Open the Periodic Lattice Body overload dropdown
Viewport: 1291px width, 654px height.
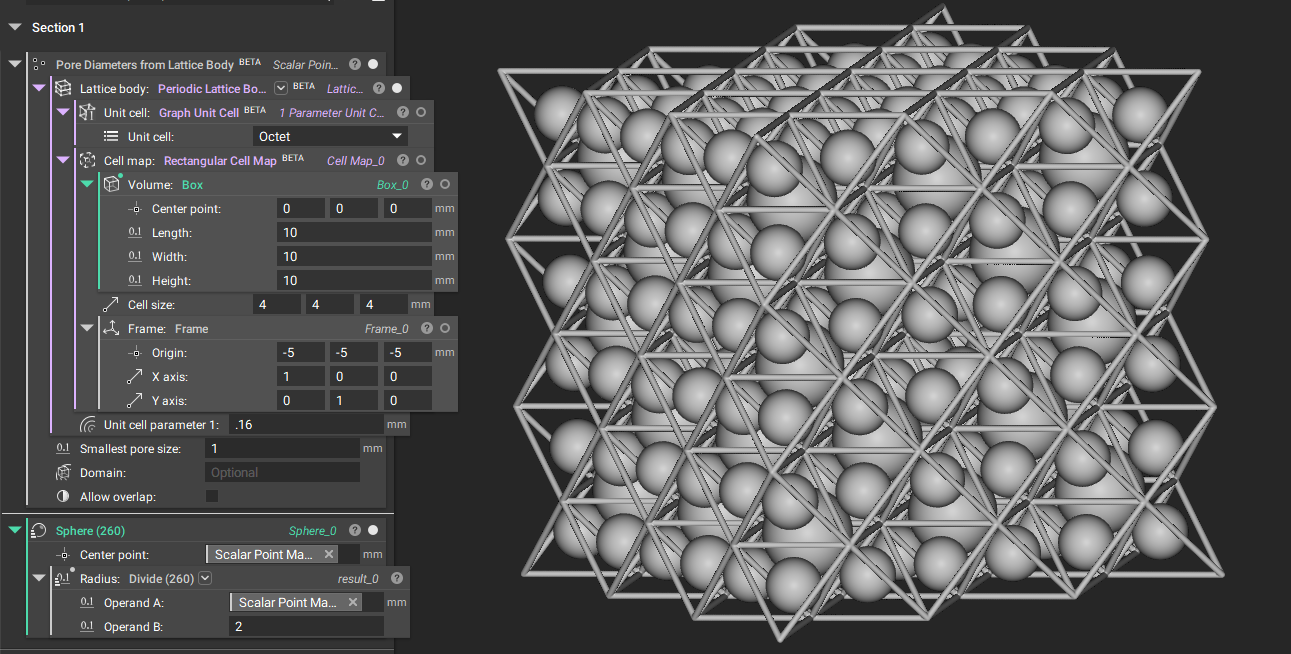click(x=281, y=88)
